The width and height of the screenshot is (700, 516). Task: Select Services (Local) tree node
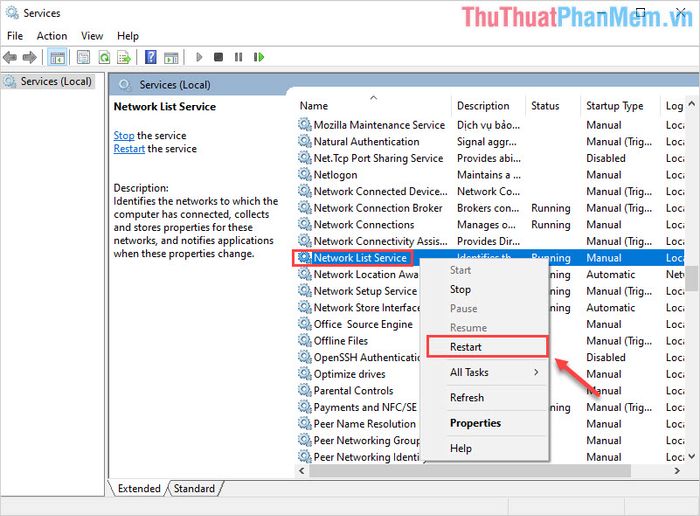coord(48,82)
